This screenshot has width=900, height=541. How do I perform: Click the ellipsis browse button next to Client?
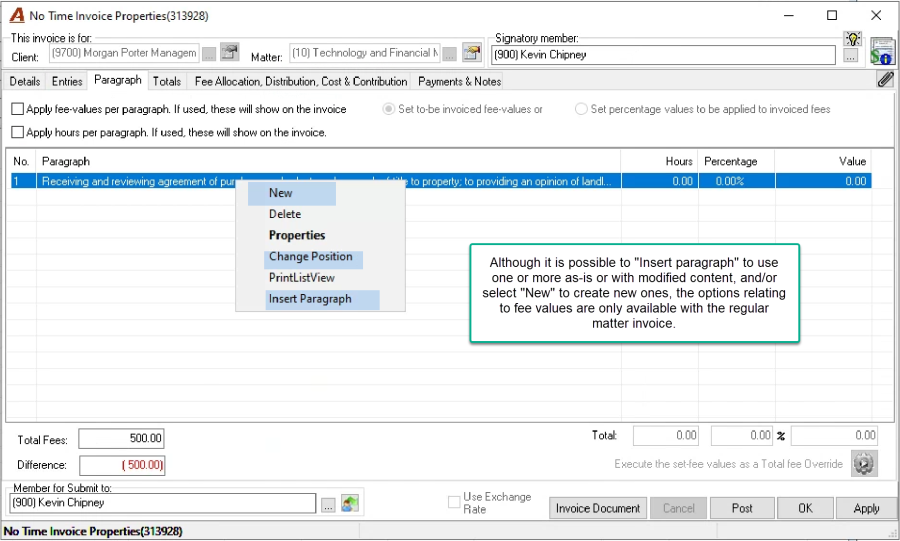[209, 55]
